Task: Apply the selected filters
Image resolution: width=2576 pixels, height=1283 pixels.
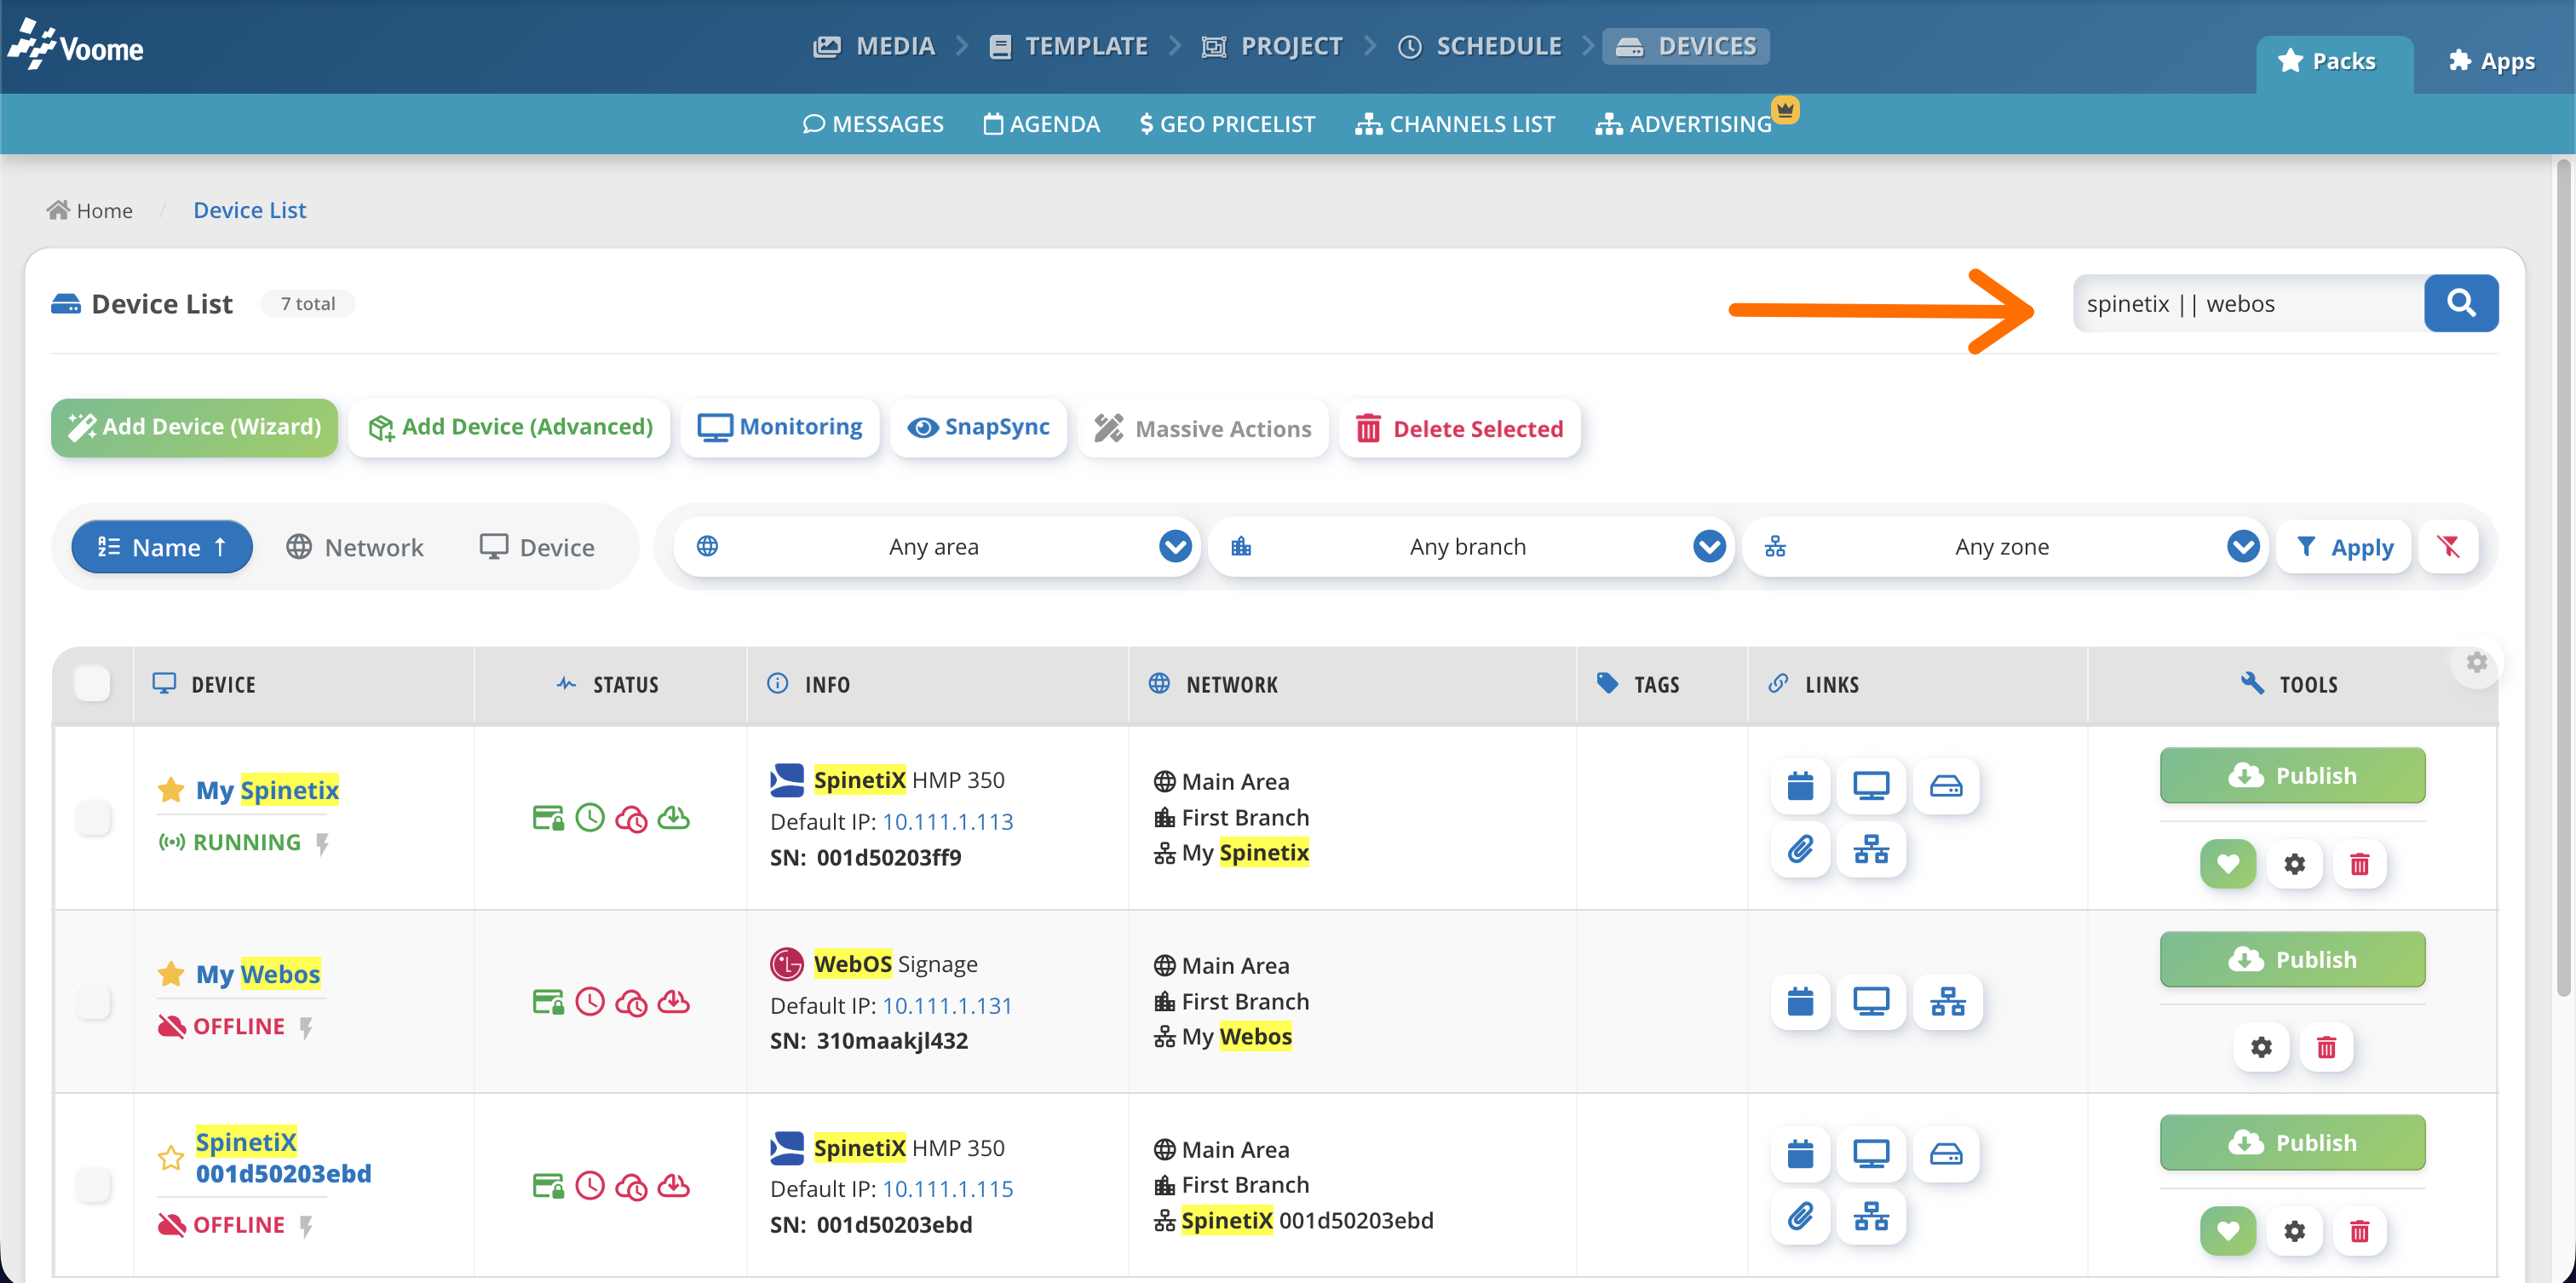Action: (x=2344, y=546)
